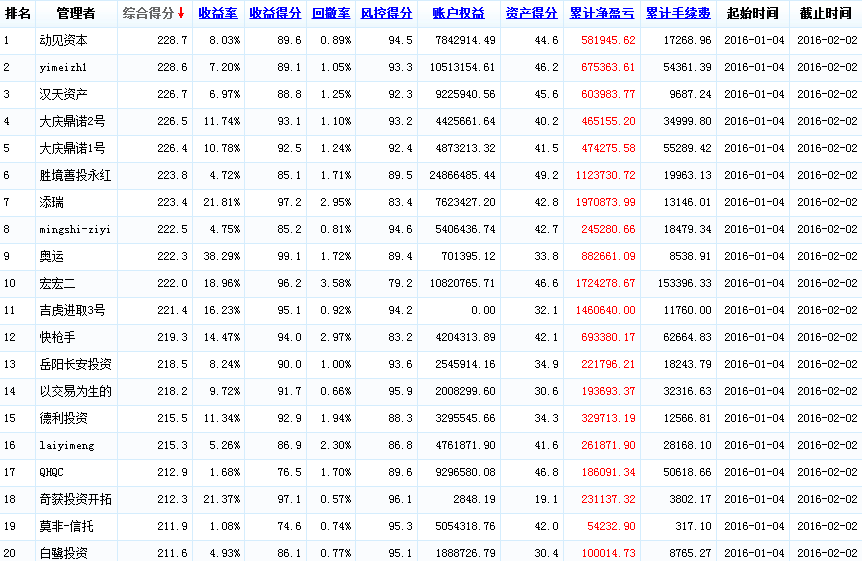Screen dimensions: 862x561
Task: Select manager name yimeizh1
Action: pos(63,67)
